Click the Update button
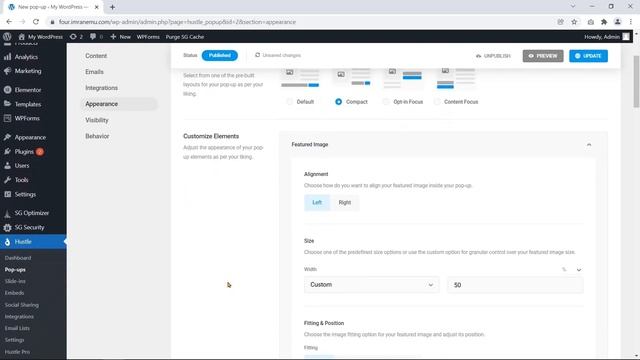This screenshot has width=640, height=360. pos(588,56)
